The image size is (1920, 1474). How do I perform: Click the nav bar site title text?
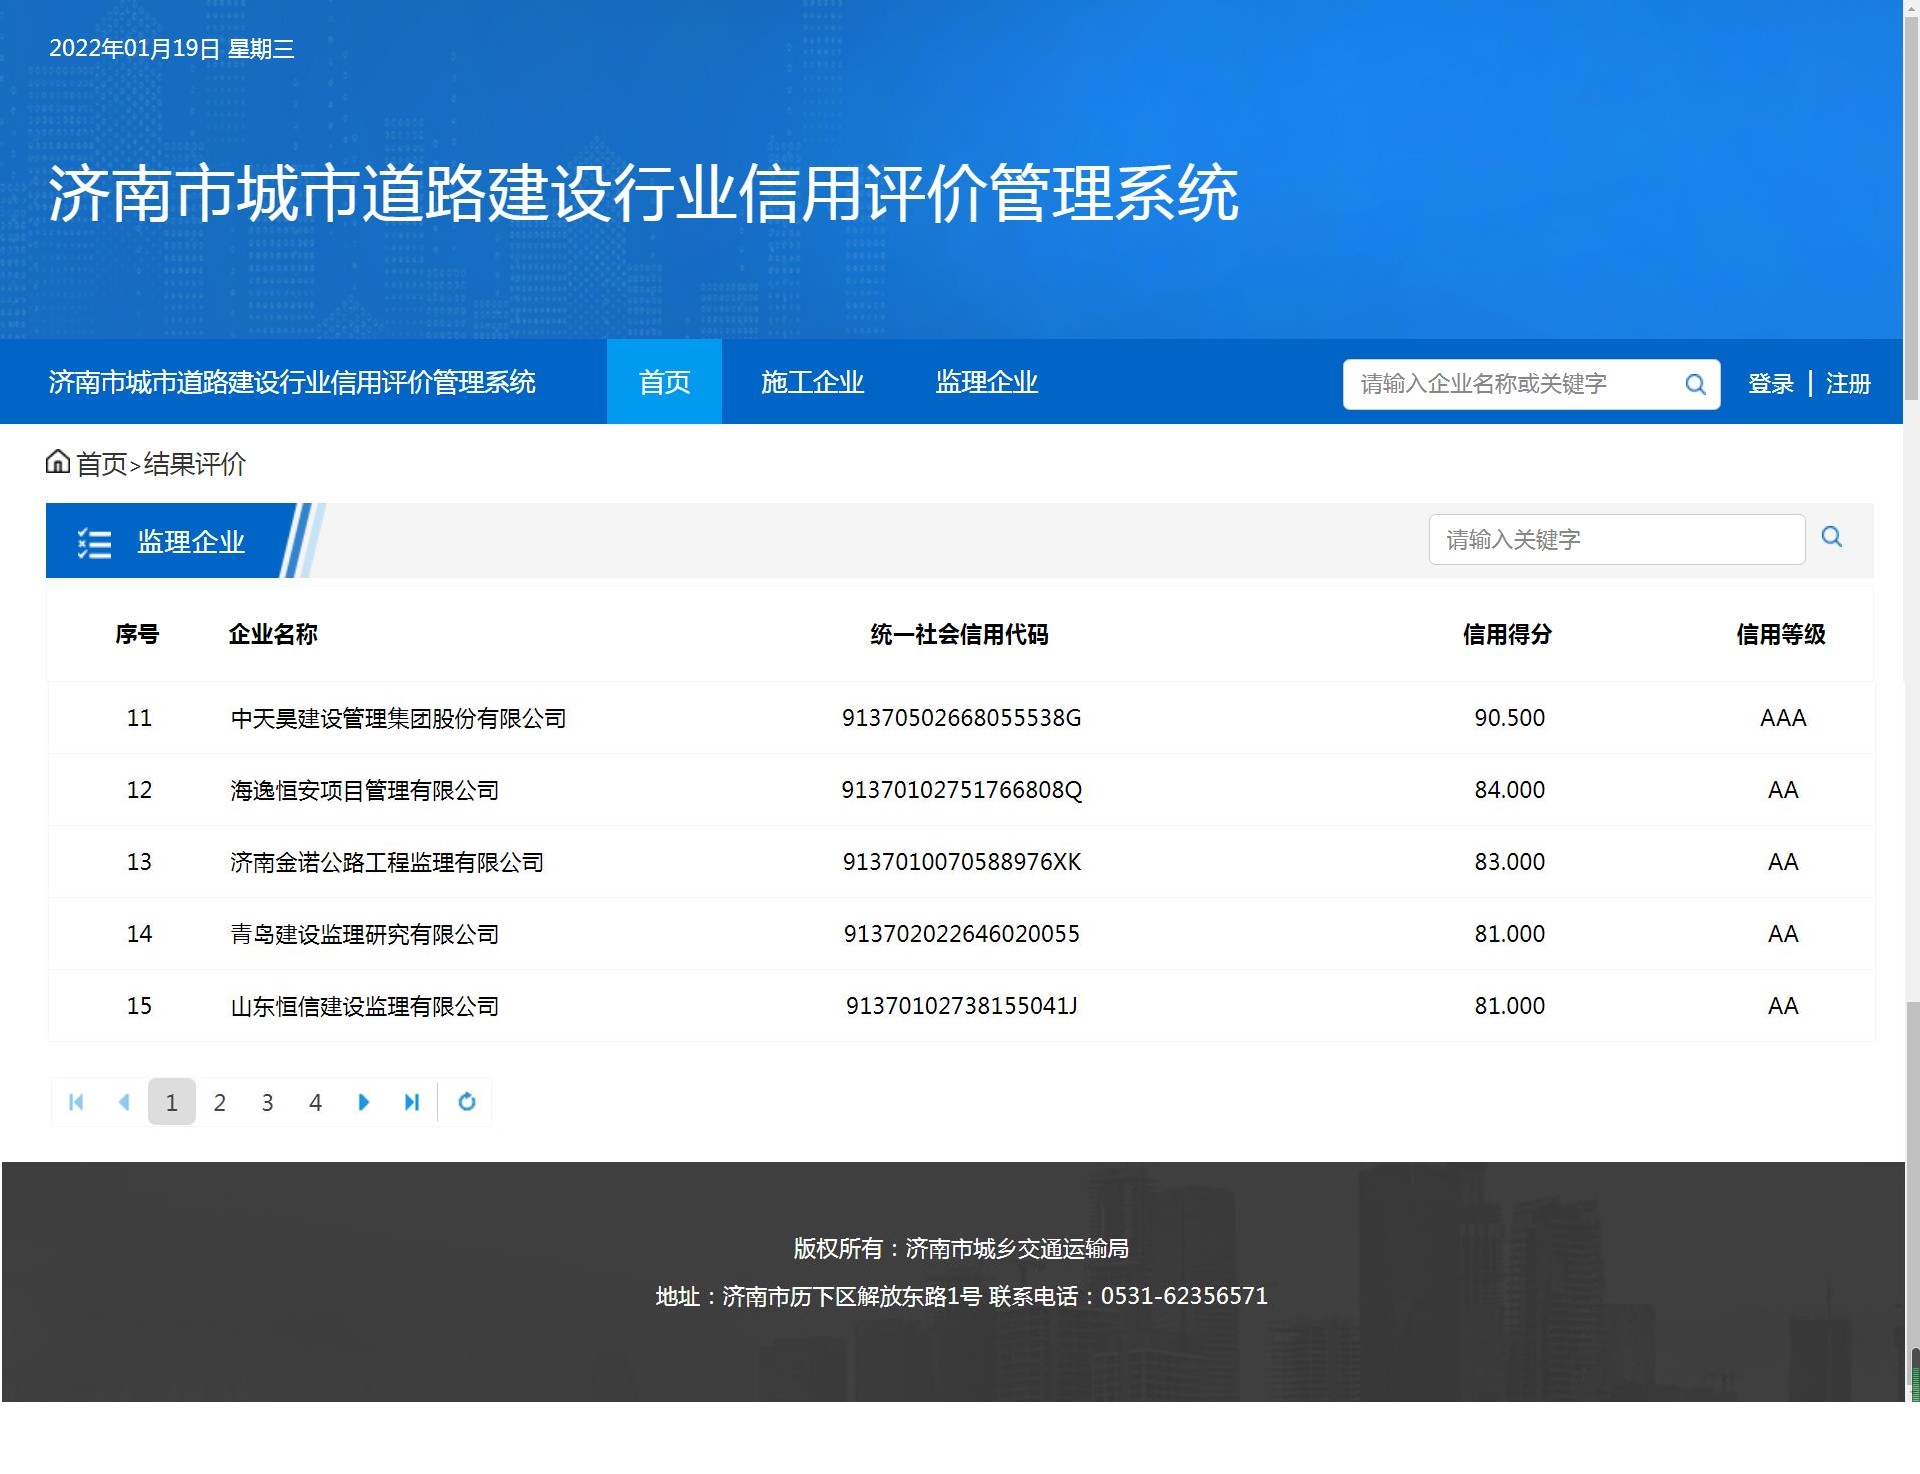point(292,382)
